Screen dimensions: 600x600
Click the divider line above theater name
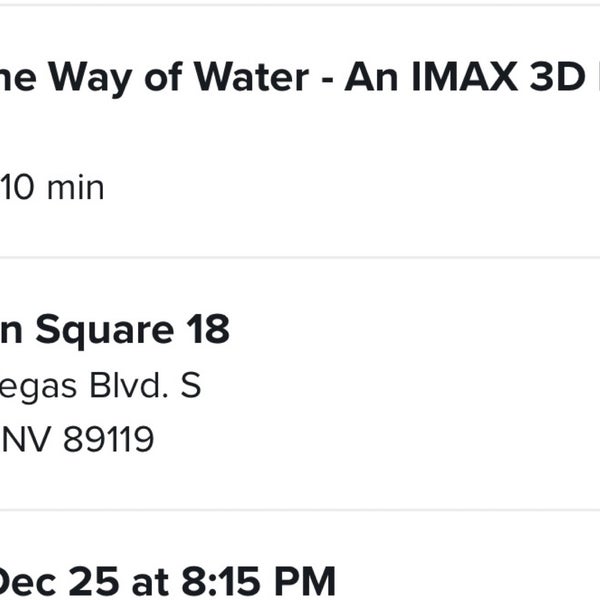tap(300, 257)
